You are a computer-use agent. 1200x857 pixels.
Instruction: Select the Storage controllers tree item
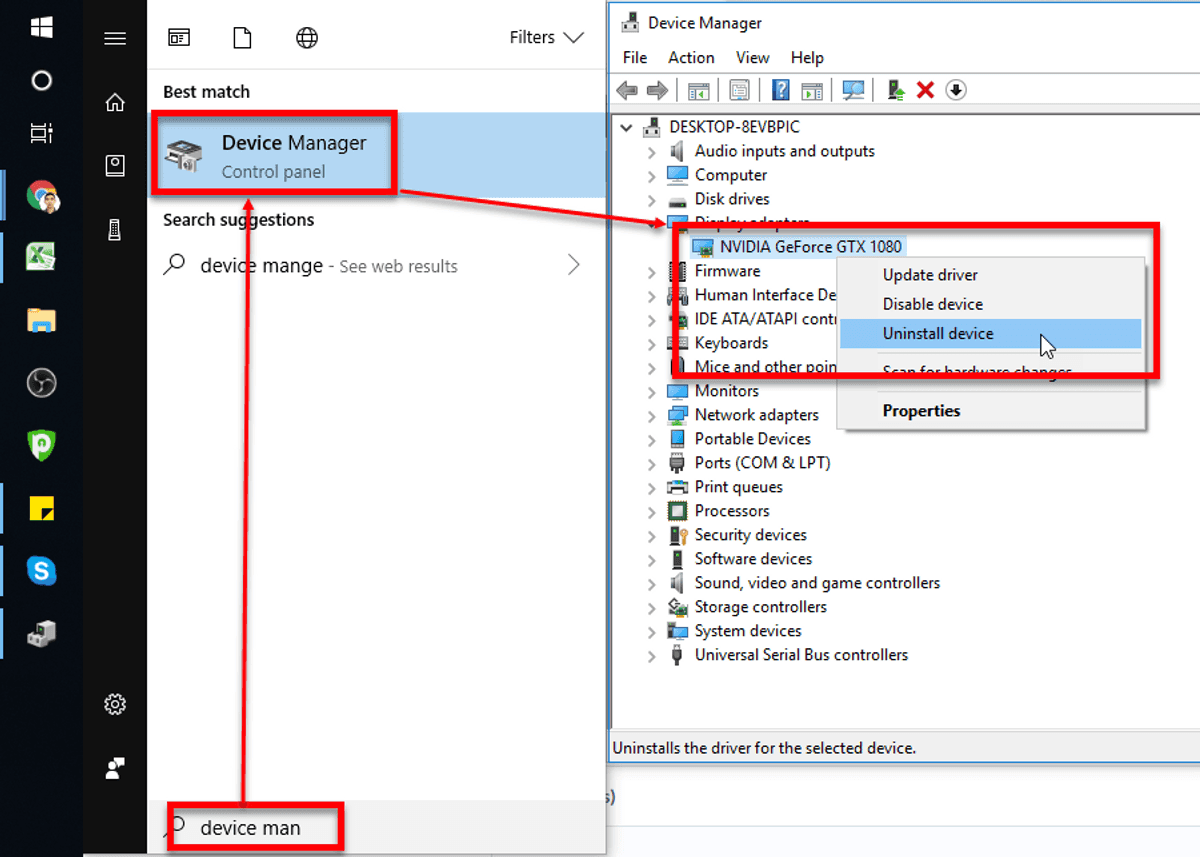(x=760, y=607)
